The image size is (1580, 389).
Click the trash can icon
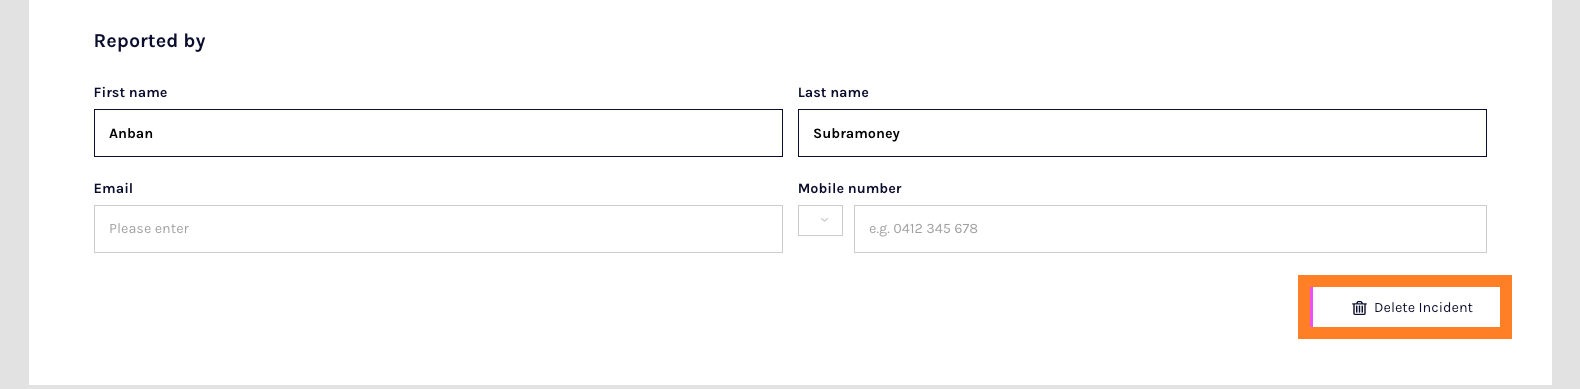pyautogui.click(x=1359, y=308)
